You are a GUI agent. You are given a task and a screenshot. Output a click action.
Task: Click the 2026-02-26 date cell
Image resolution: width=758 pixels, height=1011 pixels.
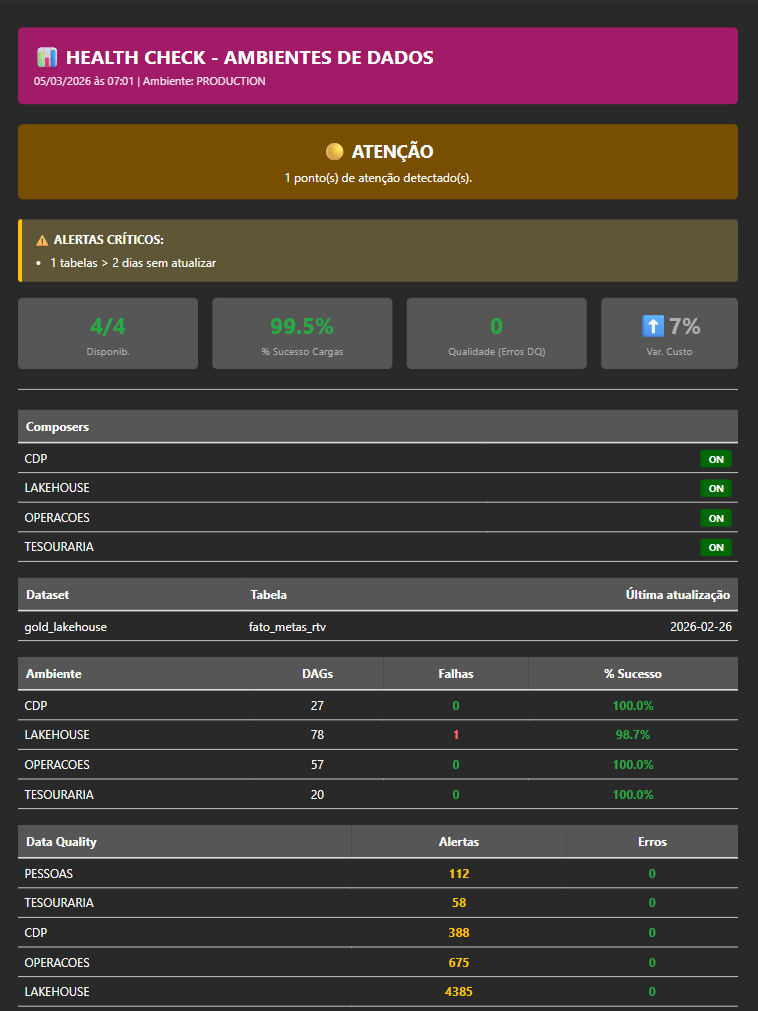(701, 627)
